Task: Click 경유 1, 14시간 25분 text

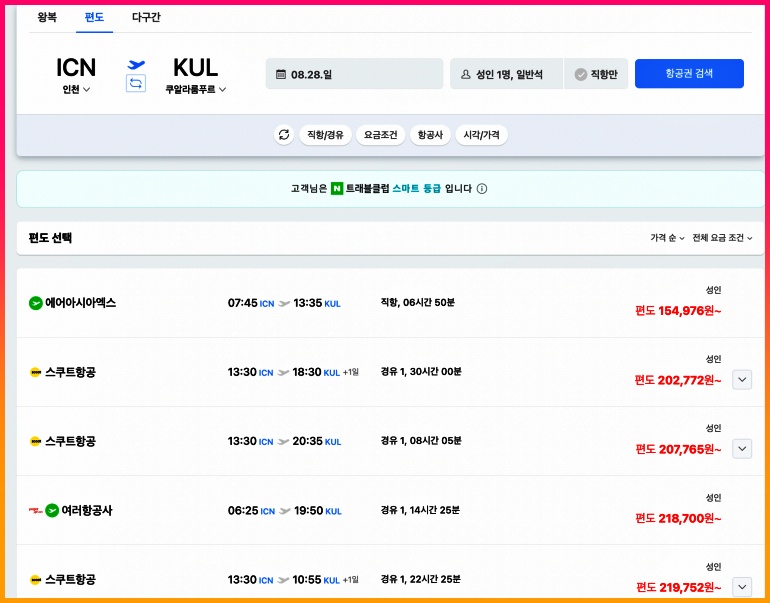Action: pos(420,510)
